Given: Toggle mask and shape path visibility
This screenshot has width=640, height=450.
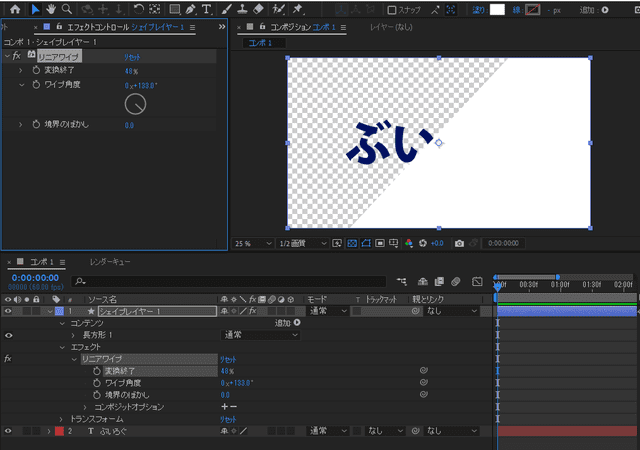Looking at the screenshot, I should [x=366, y=243].
